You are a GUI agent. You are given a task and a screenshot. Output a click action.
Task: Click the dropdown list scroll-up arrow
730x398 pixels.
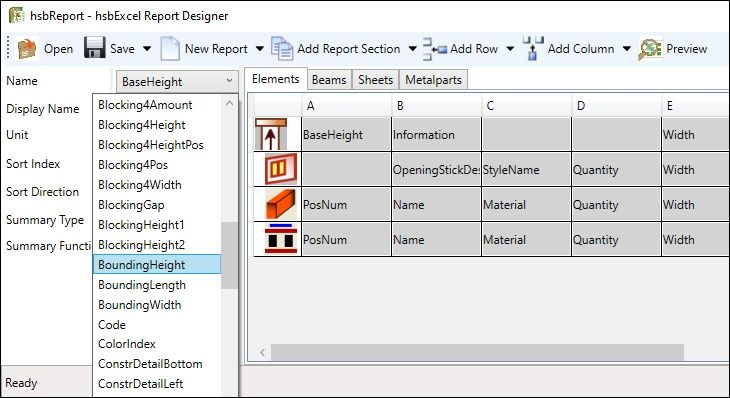pyautogui.click(x=229, y=103)
